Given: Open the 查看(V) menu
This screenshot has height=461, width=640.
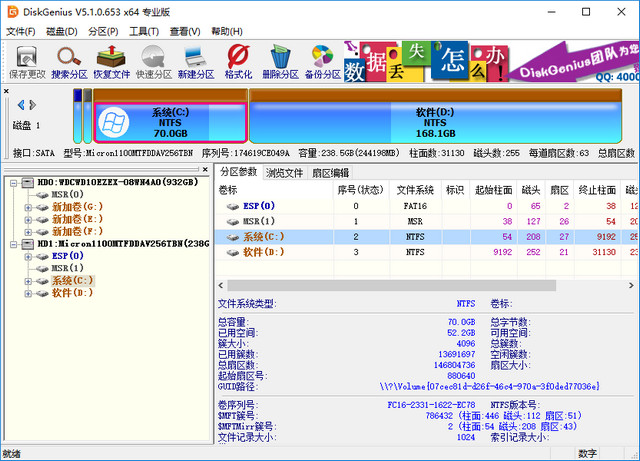Looking at the screenshot, I should pyautogui.click(x=185, y=31).
